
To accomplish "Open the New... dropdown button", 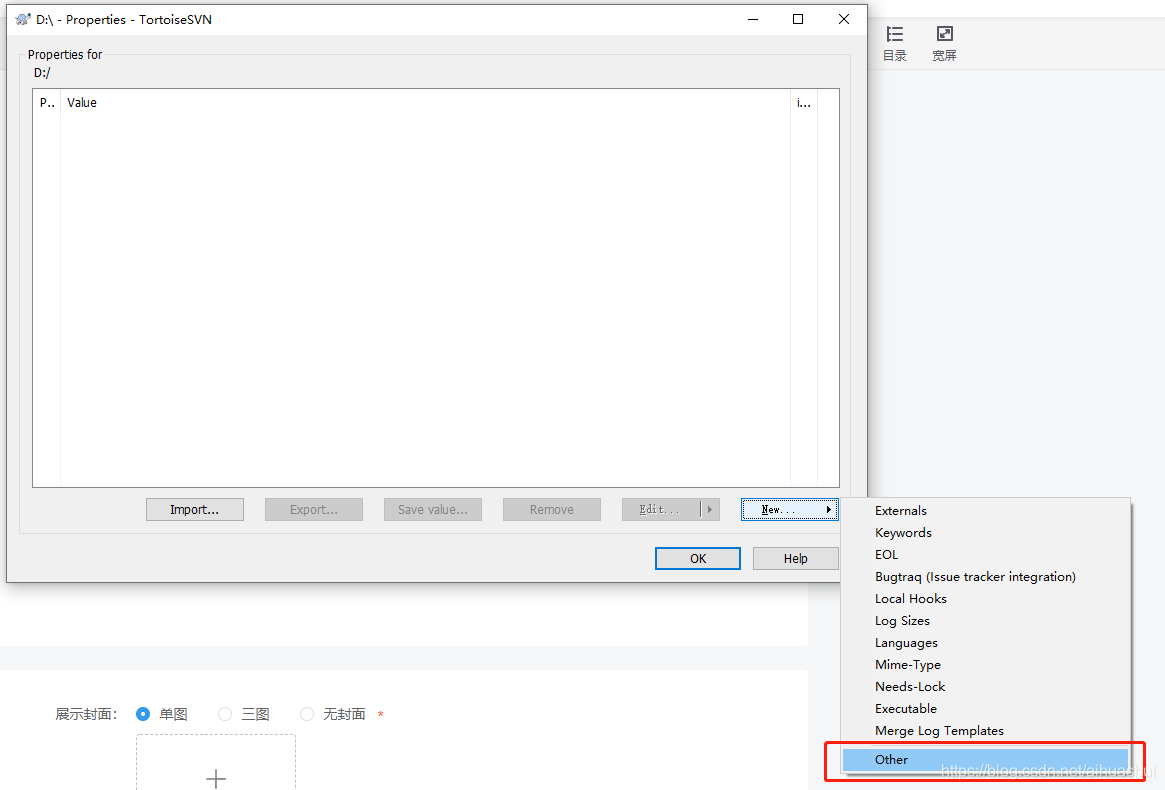I will [790, 510].
